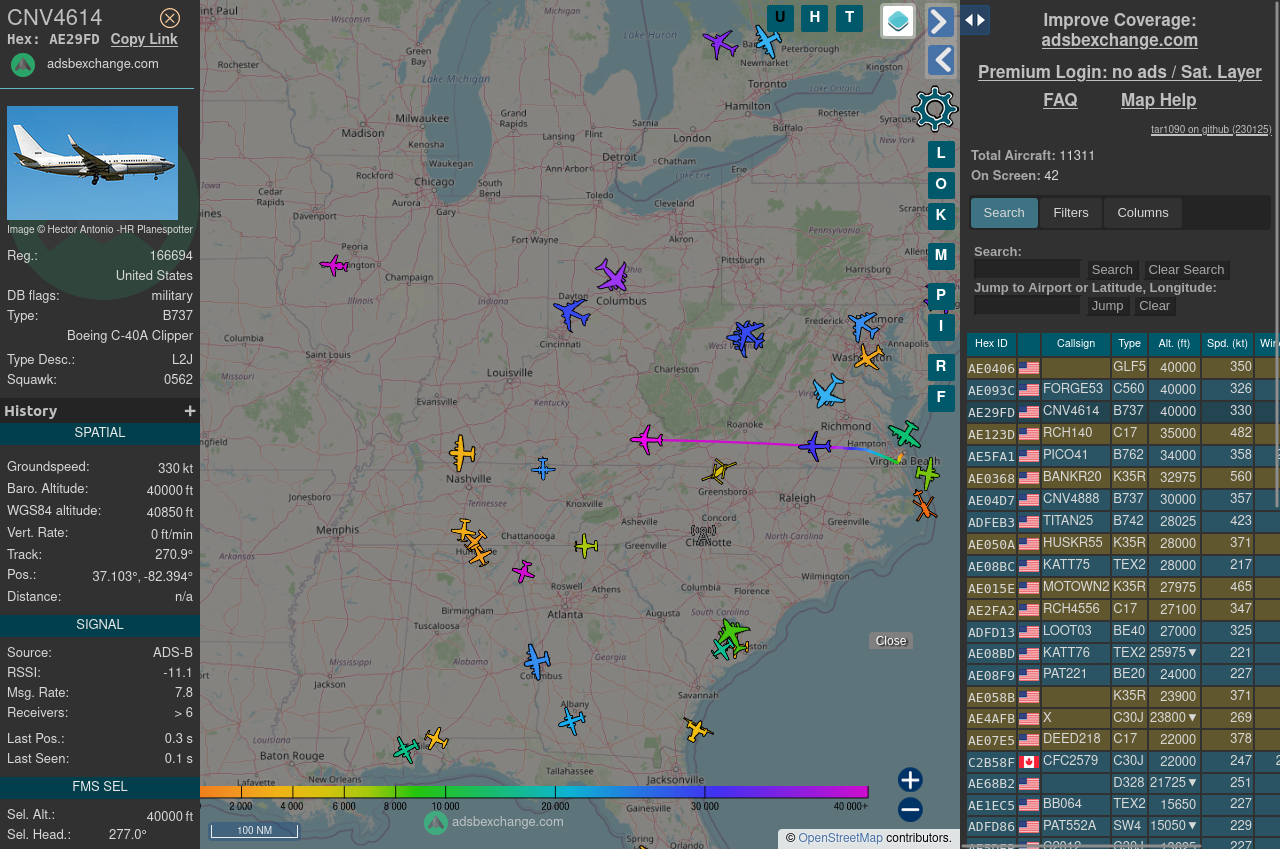
Task: Focus the Jump to Airport input field
Action: 1027,305
